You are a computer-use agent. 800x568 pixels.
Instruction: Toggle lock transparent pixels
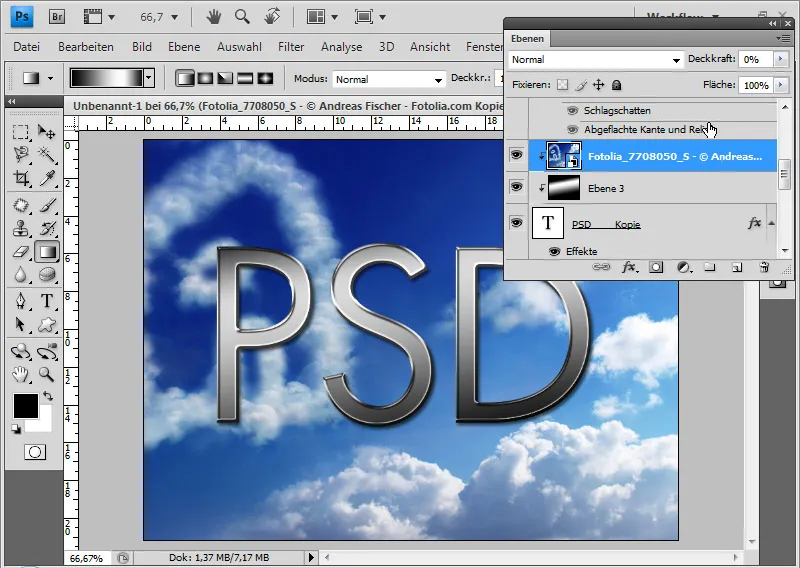(562, 85)
